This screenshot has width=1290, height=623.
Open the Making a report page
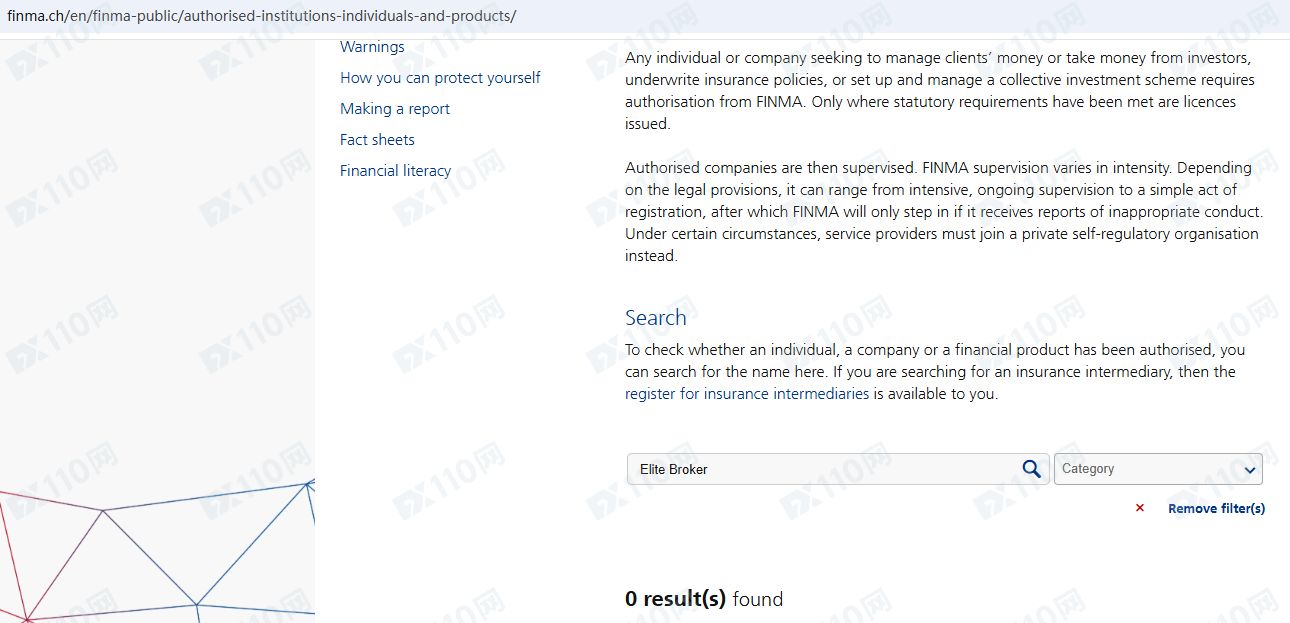pyautogui.click(x=395, y=109)
